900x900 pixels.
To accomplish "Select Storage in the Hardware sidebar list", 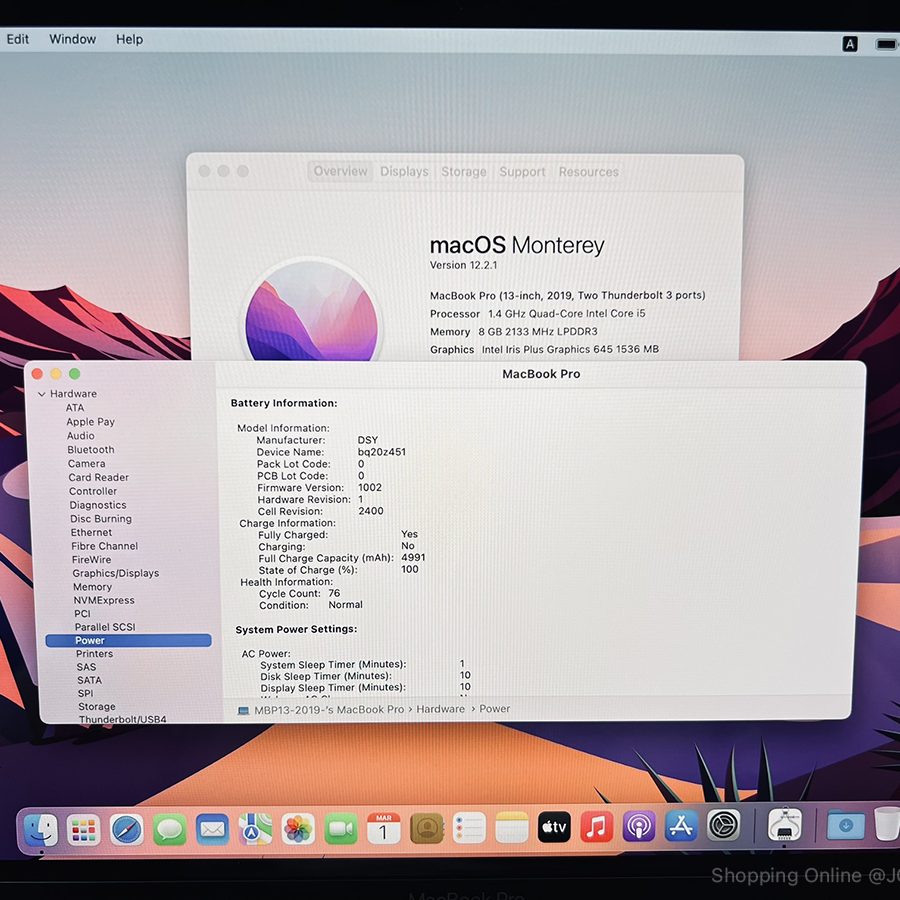I will [96, 707].
